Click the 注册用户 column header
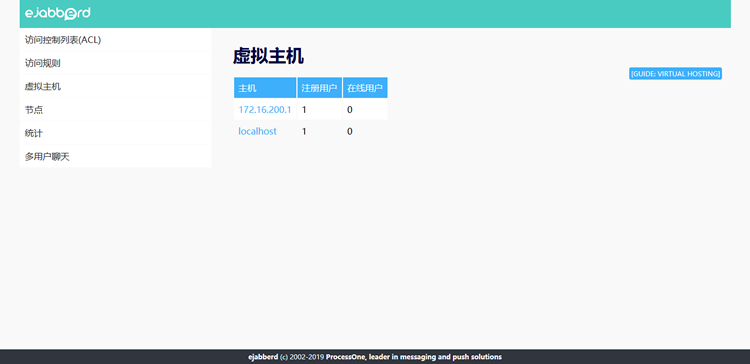750x364 pixels. coord(320,88)
